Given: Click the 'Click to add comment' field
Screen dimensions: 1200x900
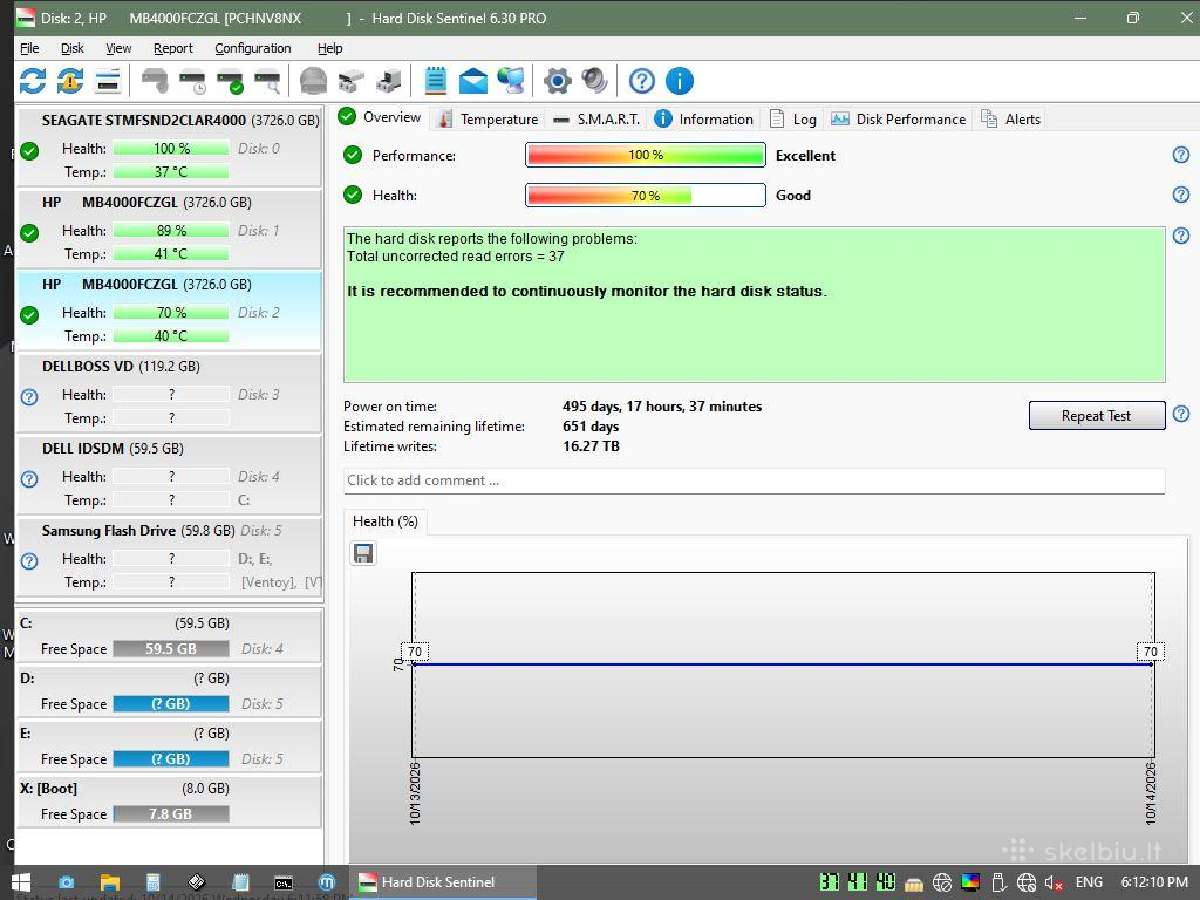Looking at the screenshot, I should click(754, 480).
